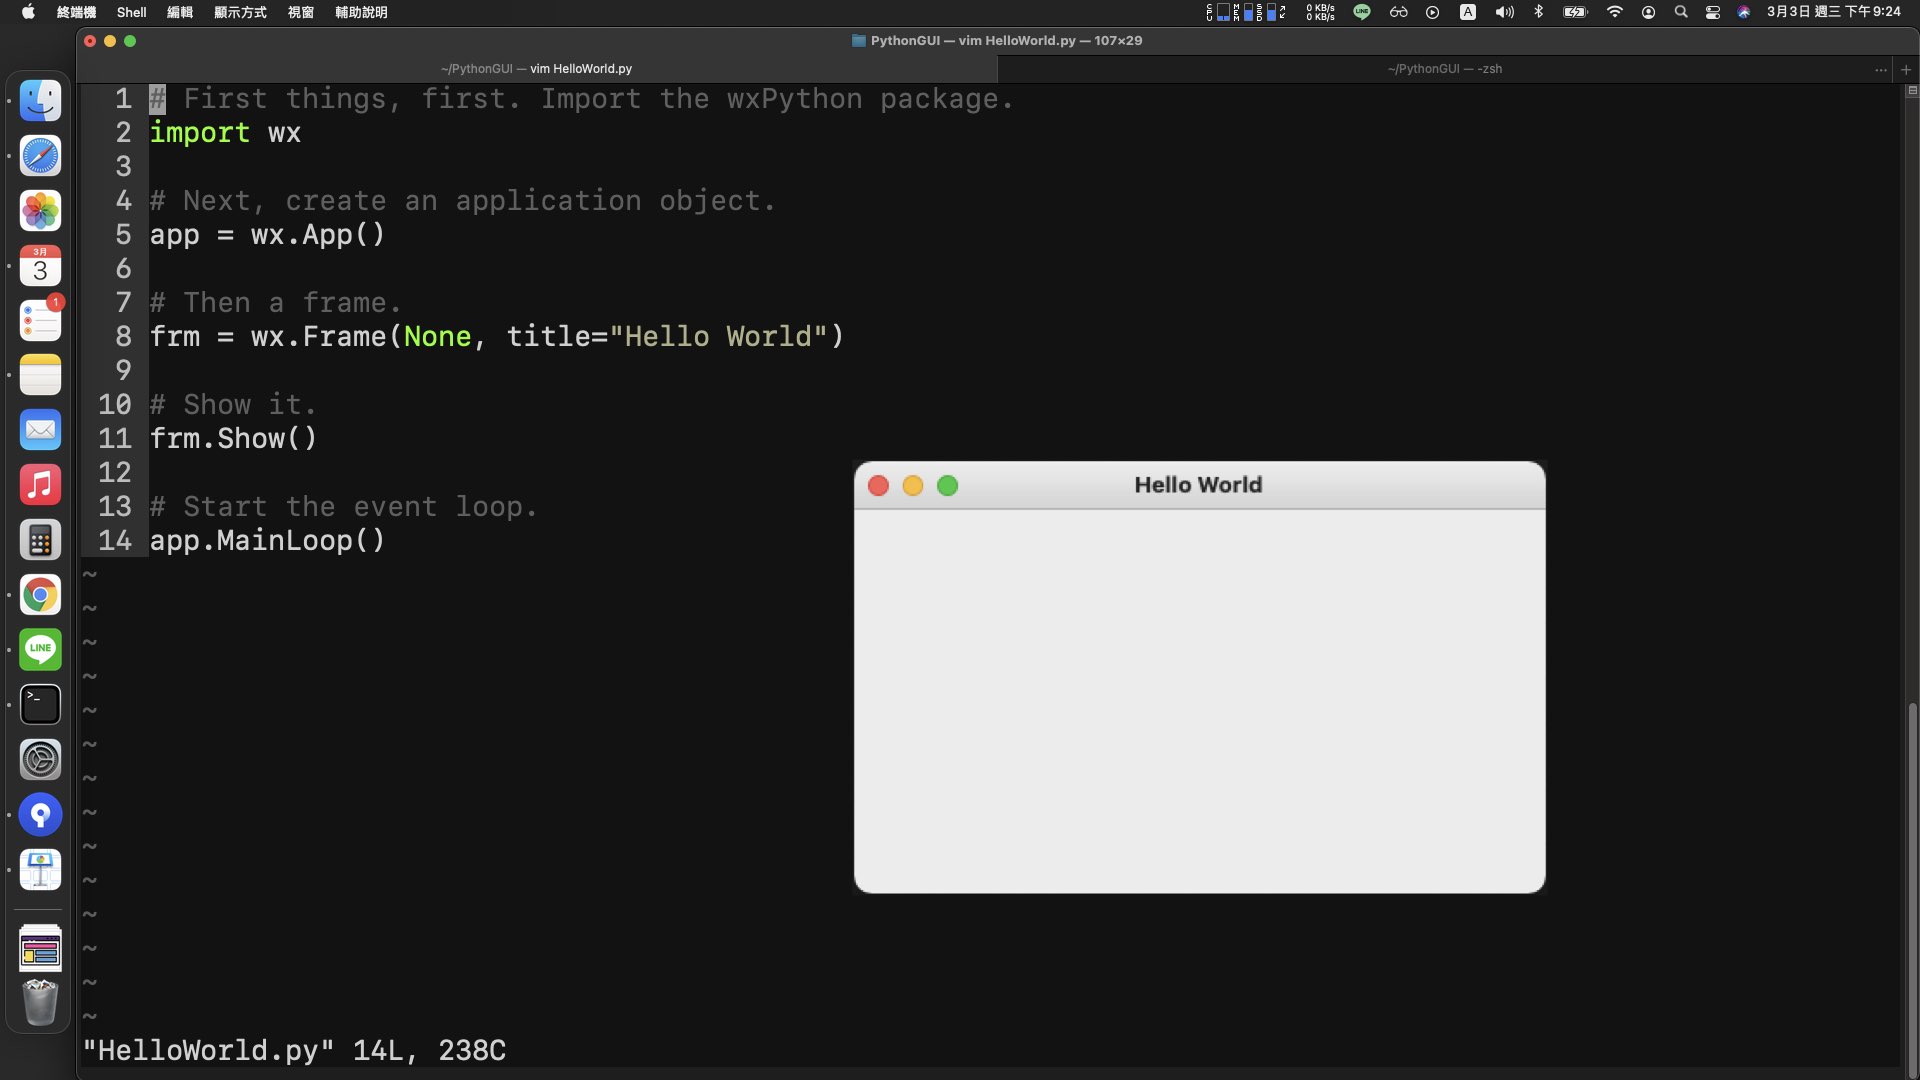Click the Hello World window title bar text

click(x=1198, y=485)
